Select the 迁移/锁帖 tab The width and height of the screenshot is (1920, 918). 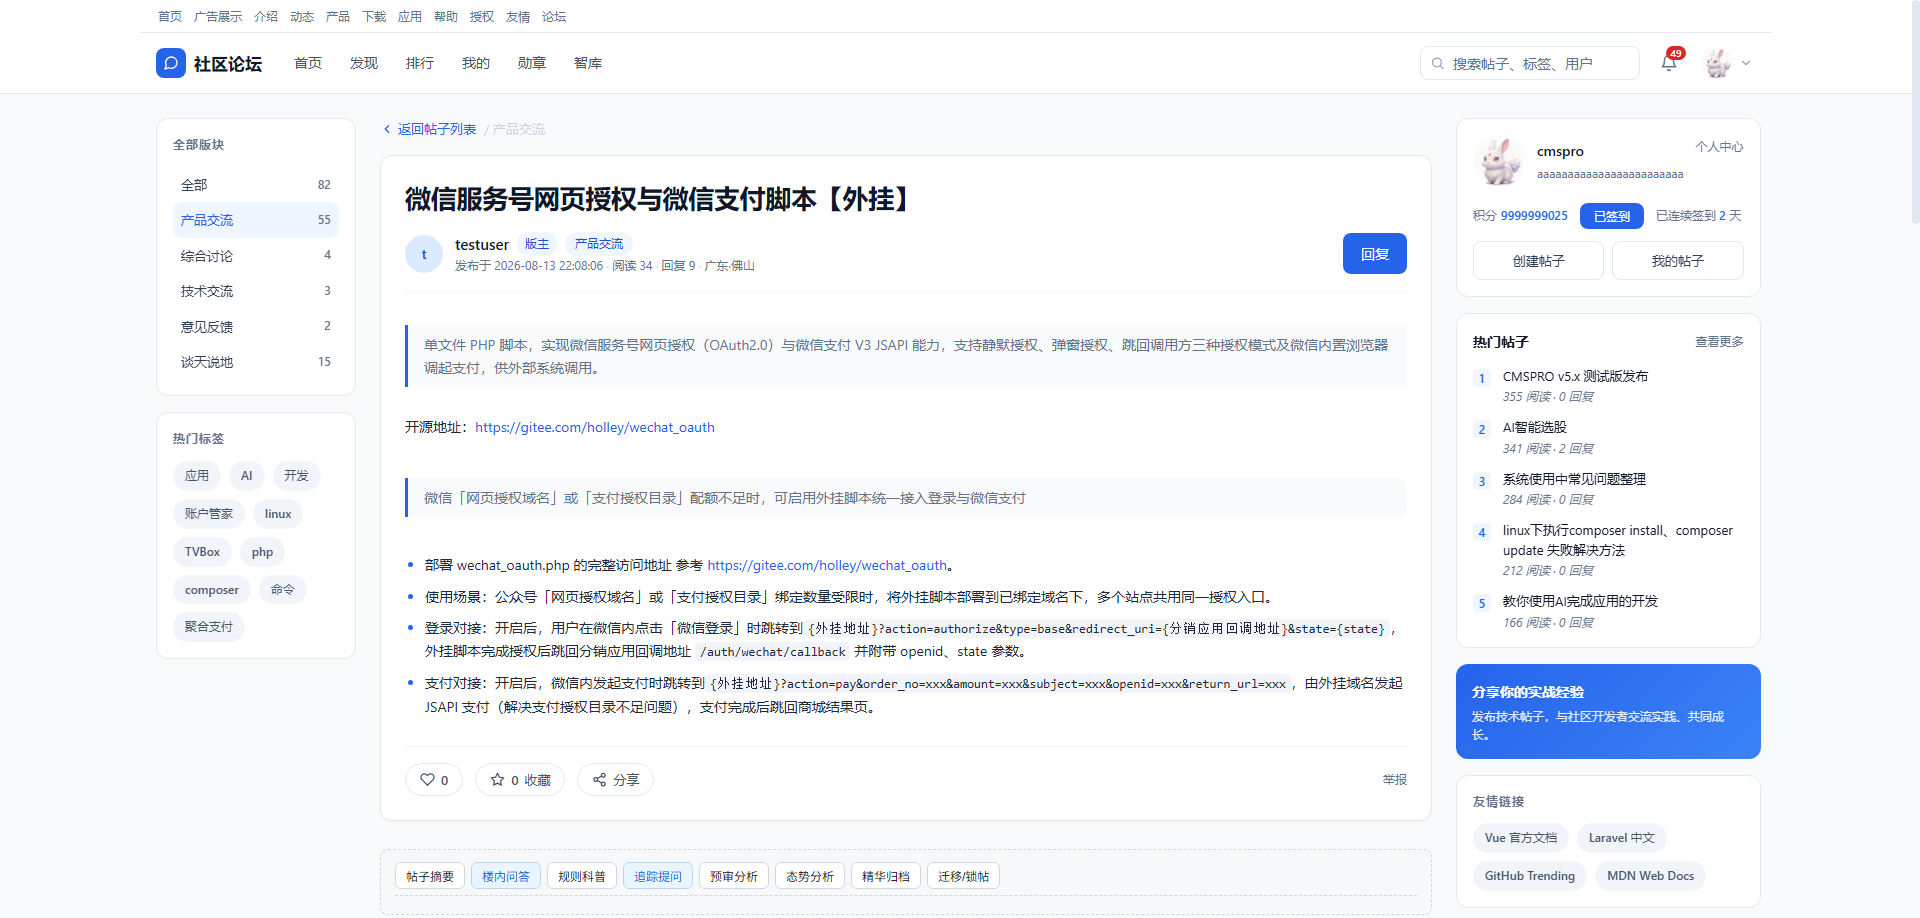(x=964, y=877)
